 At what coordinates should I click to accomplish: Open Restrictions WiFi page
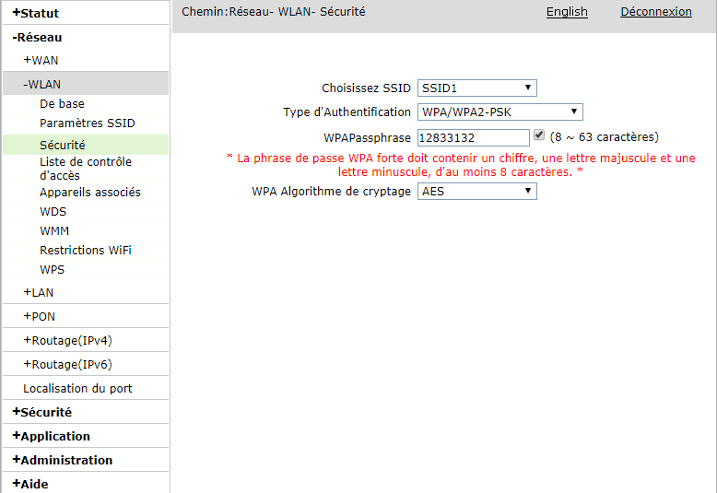click(x=85, y=250)
